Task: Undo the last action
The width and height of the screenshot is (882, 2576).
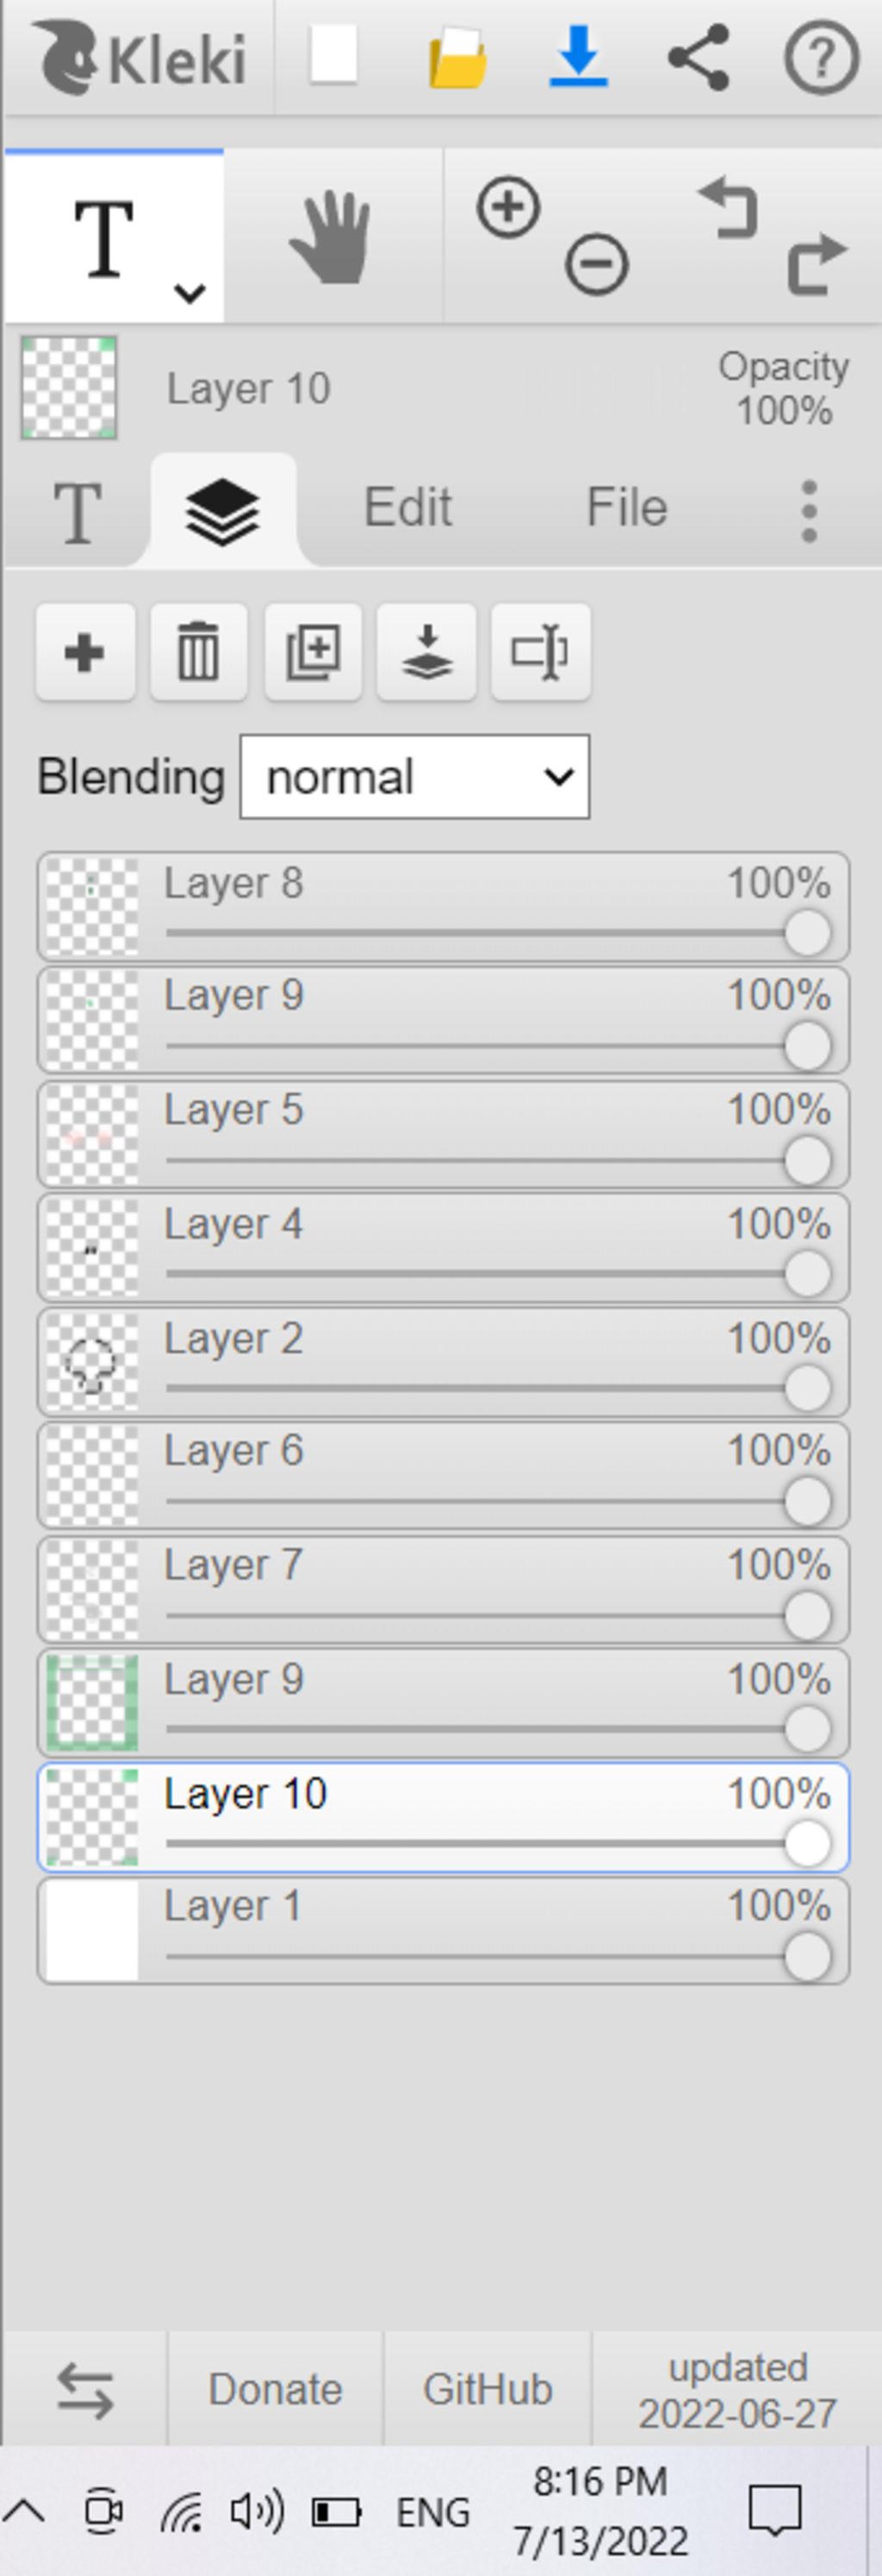Action: [728, 207]
